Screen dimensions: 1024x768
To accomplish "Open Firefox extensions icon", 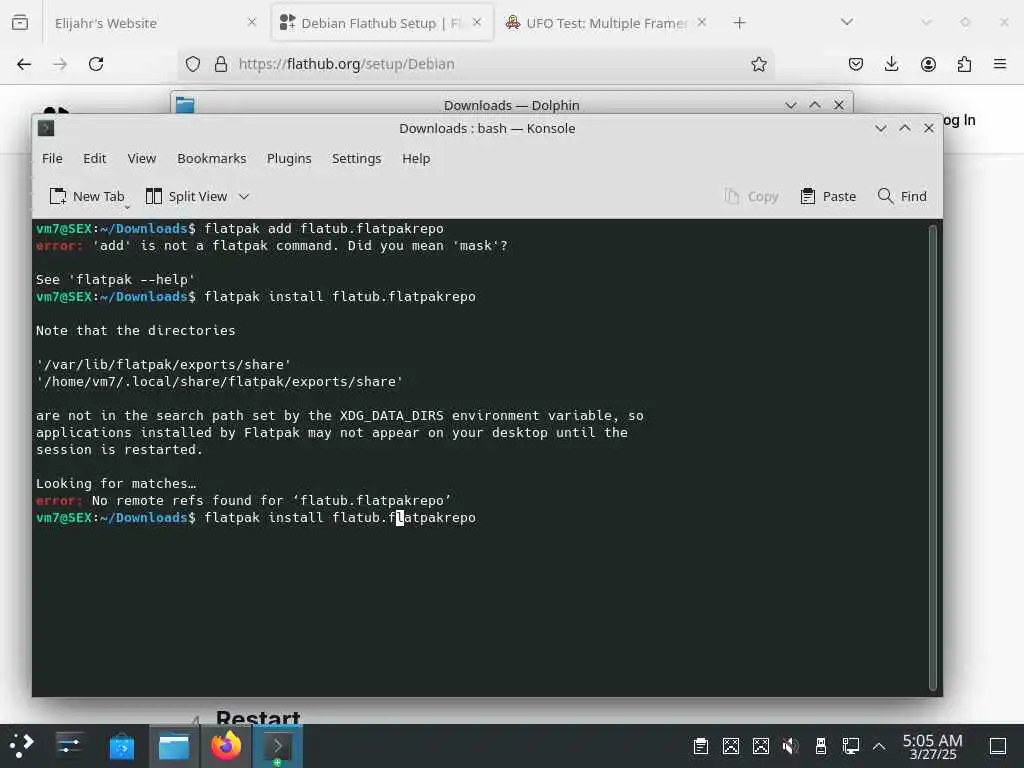I will pos(964,64).
